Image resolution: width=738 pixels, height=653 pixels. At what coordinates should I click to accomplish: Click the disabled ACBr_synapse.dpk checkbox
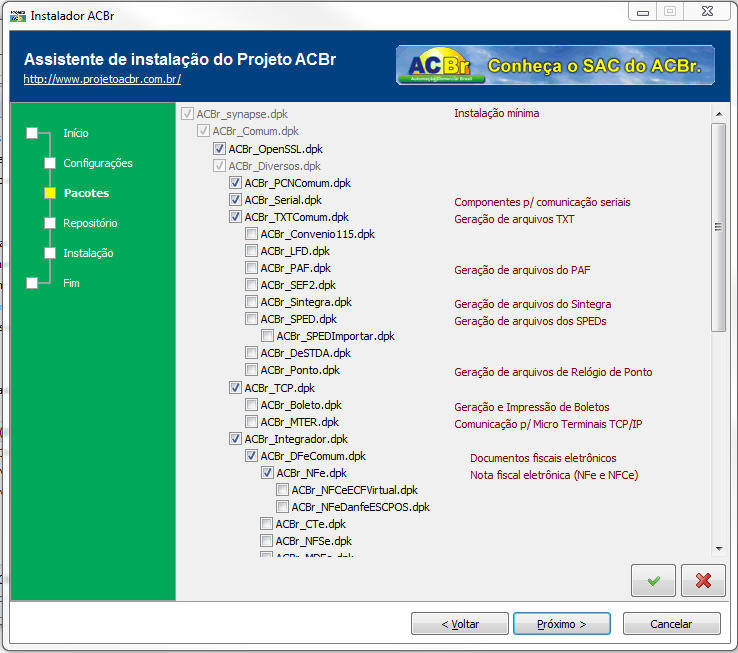187,113
